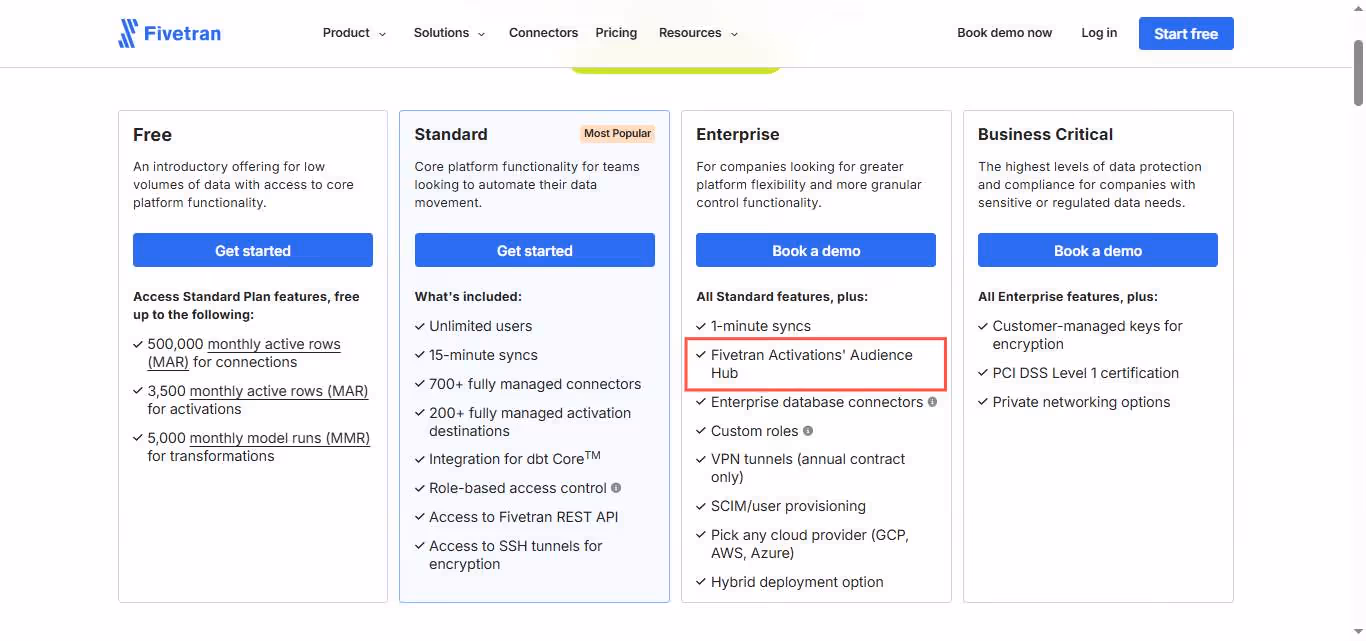
Task: Click Private networking options text
Action: 1081,402
